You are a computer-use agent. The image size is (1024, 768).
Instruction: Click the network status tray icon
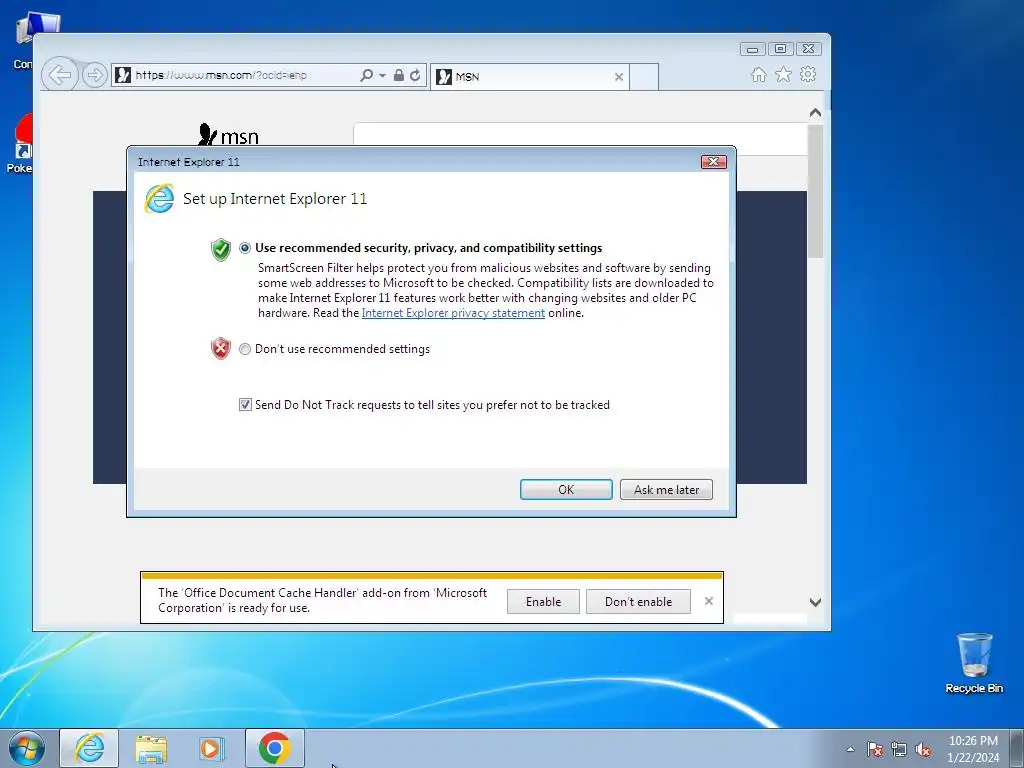coord(899,749)
